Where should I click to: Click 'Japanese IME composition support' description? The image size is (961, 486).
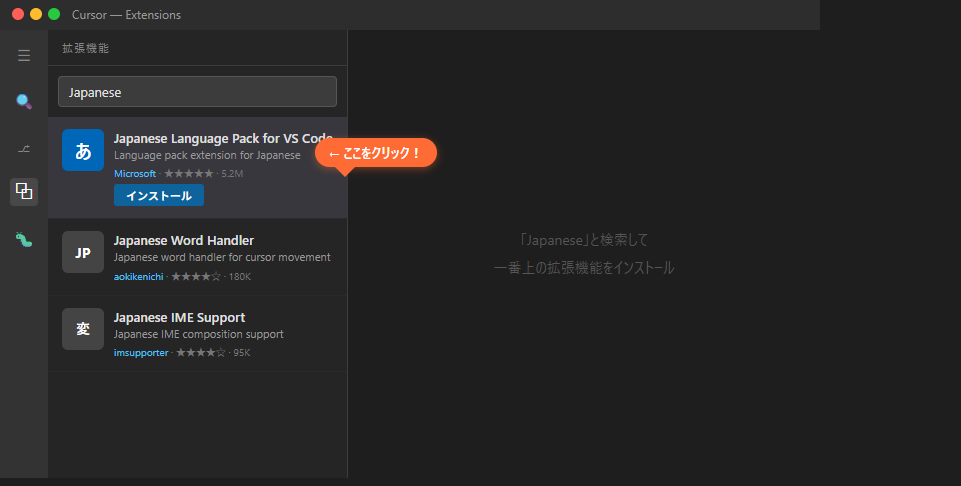pos(199,334)
